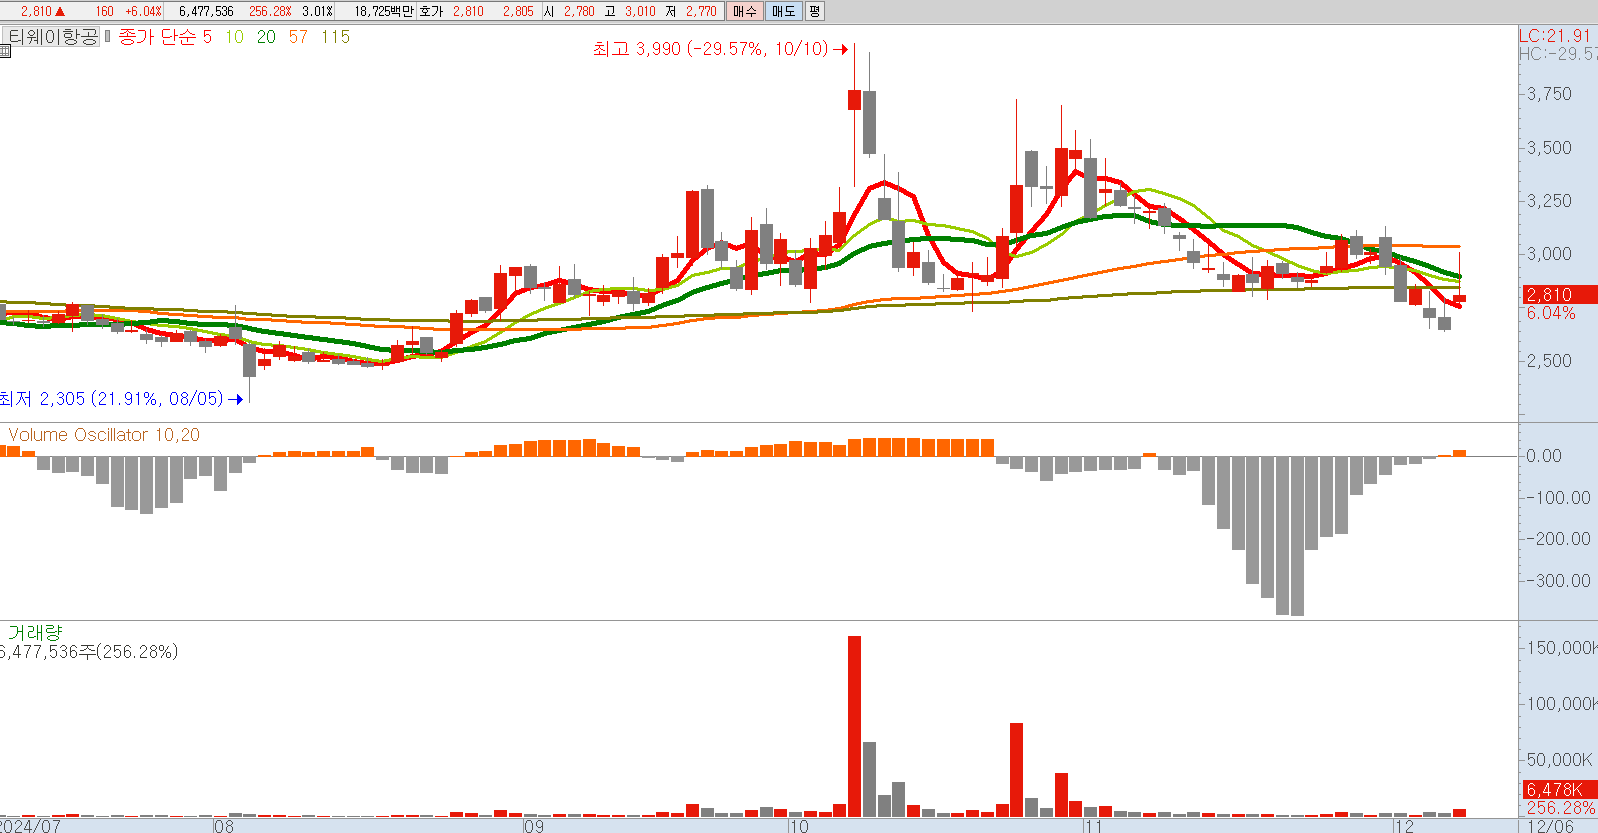Click the 매도 (sell) button

click(783, 11)
